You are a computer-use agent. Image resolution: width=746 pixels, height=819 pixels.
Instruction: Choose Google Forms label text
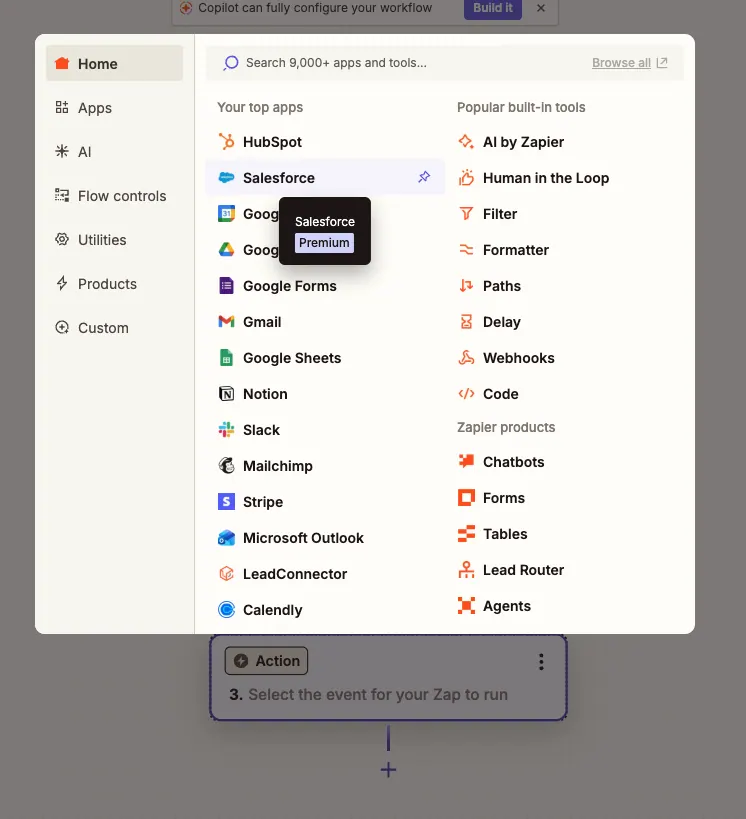pos(290,286)
